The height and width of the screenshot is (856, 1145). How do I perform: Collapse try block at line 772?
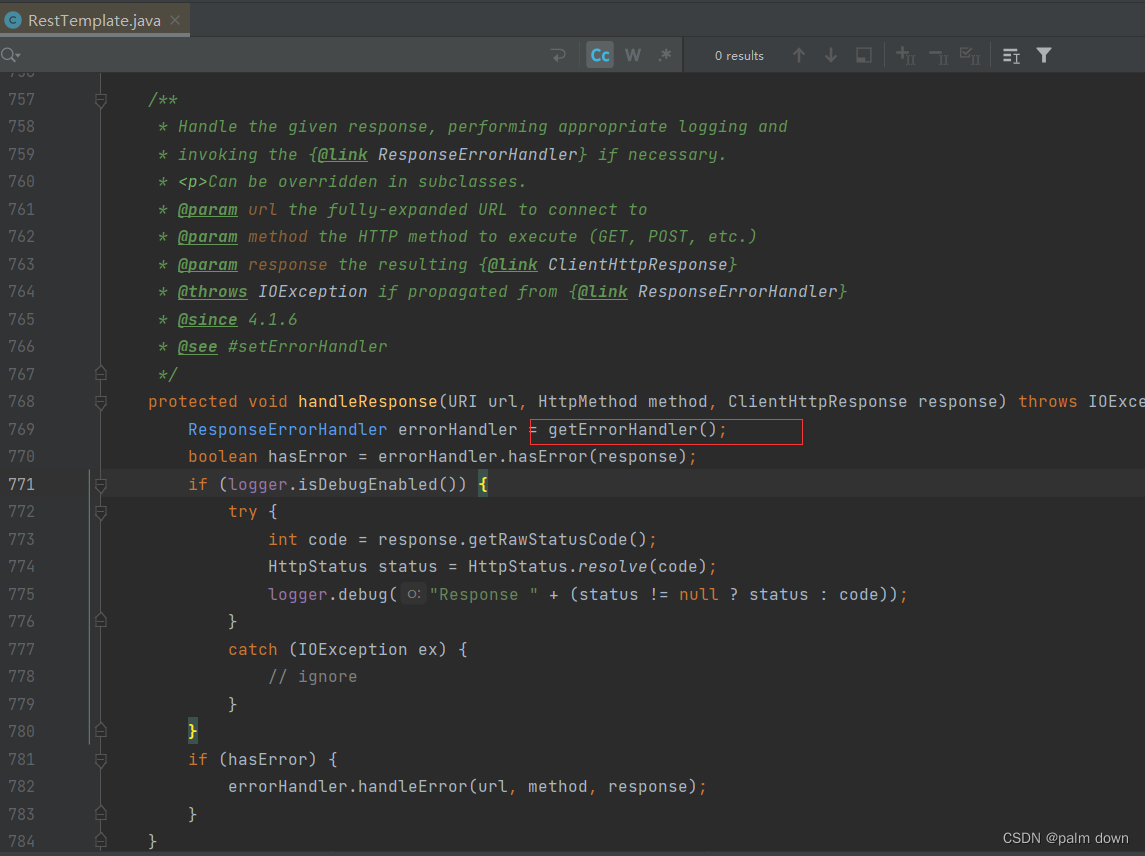pyautogui.click(x=101, y=512)
